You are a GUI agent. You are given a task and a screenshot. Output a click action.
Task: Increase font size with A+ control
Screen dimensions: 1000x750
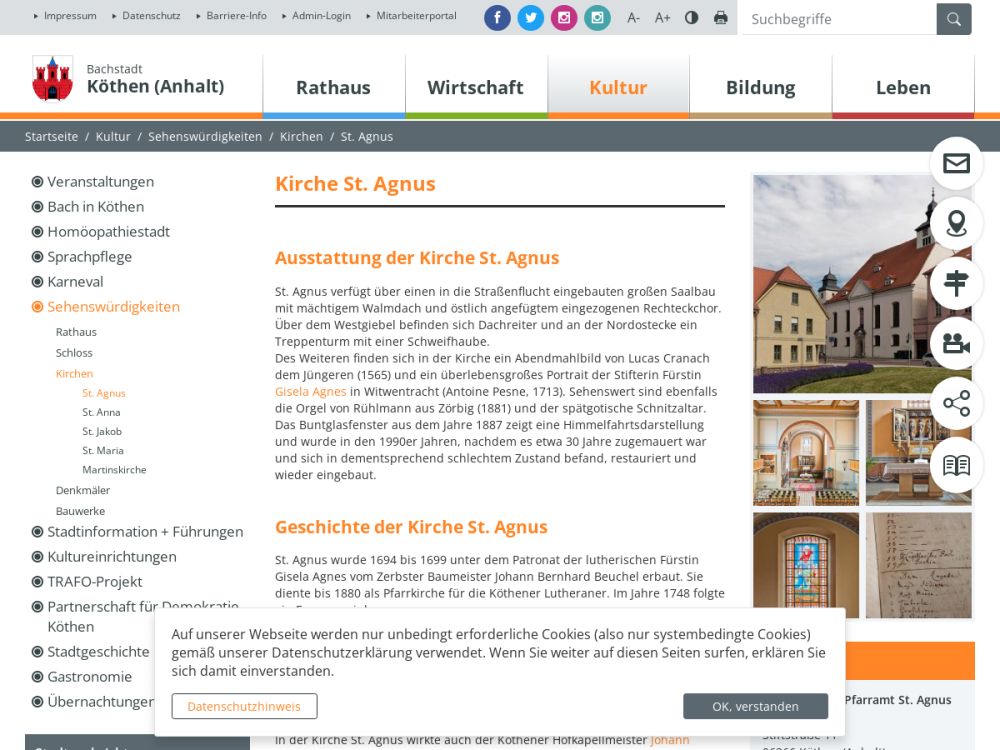(662, 18)
